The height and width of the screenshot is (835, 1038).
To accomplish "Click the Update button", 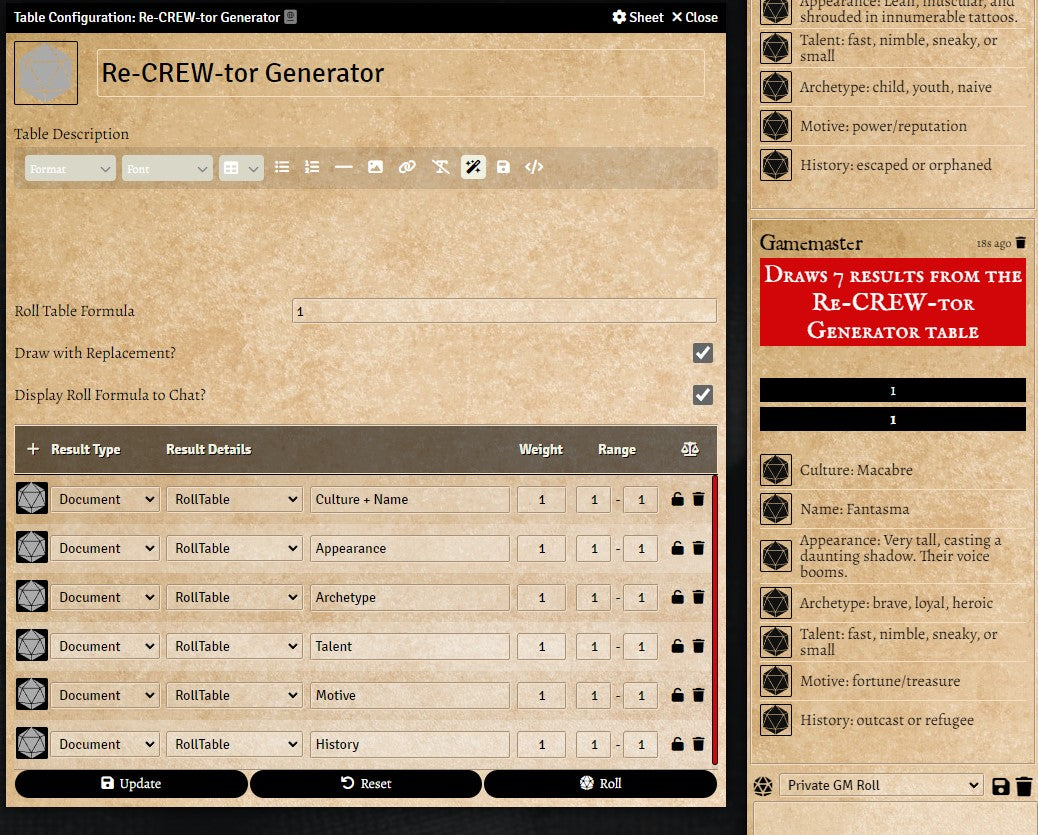I will [x=131, y=784].
